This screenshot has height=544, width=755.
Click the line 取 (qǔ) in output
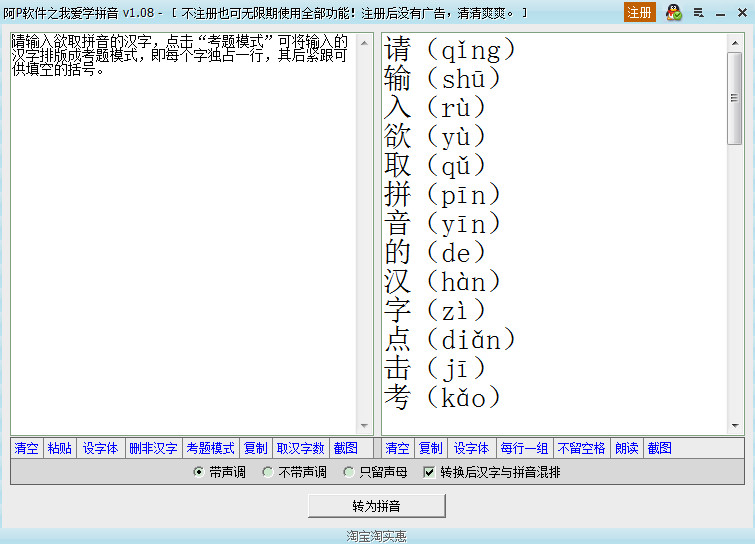pos(434,166)
